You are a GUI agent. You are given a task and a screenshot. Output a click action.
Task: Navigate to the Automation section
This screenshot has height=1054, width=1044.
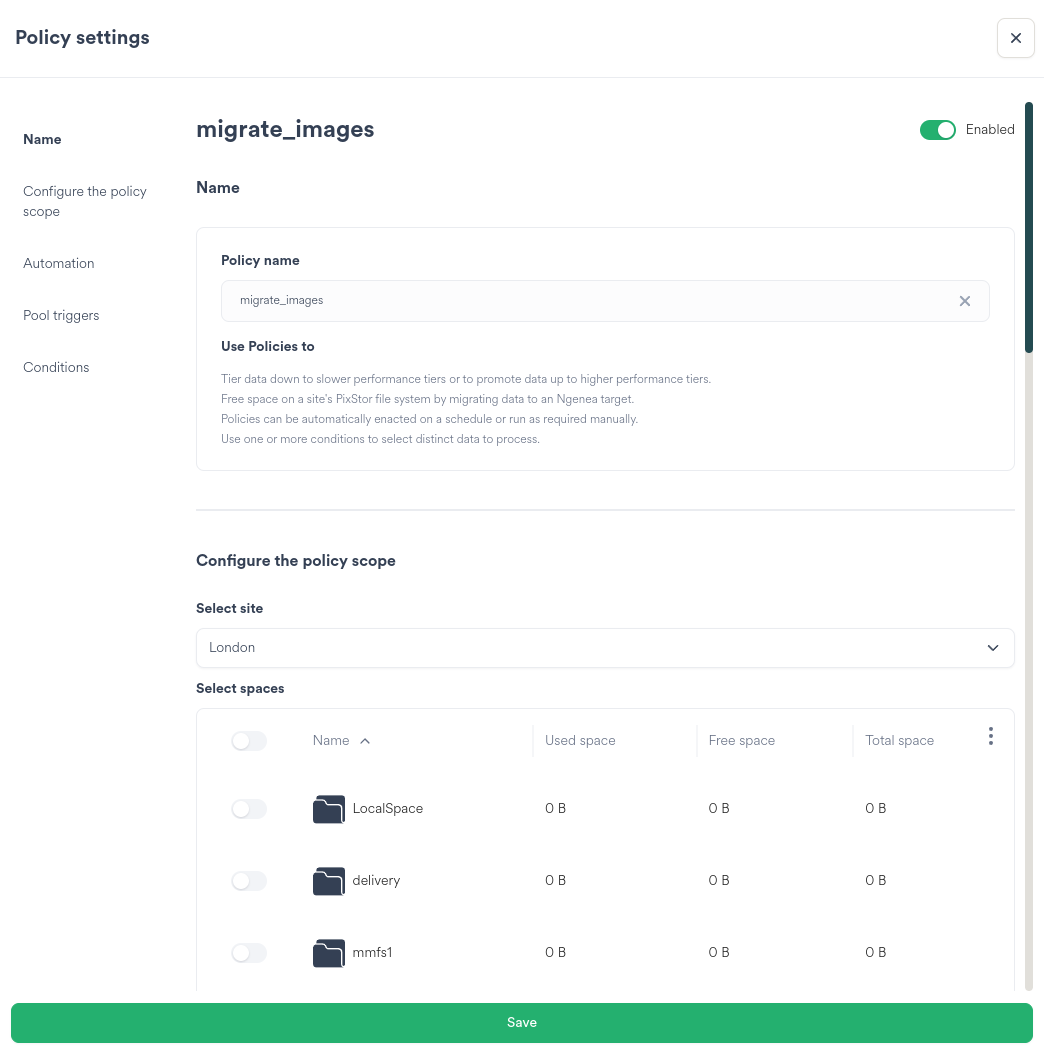[x=58, y=263]
